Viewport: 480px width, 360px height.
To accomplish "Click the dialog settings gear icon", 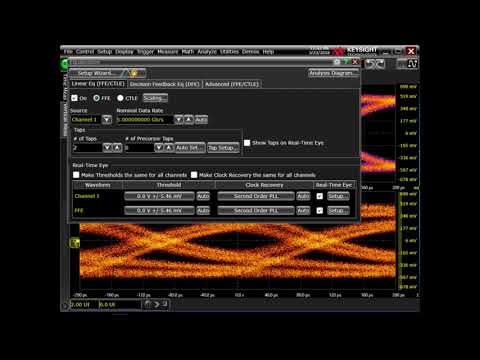I will click(x=337, y=62).
